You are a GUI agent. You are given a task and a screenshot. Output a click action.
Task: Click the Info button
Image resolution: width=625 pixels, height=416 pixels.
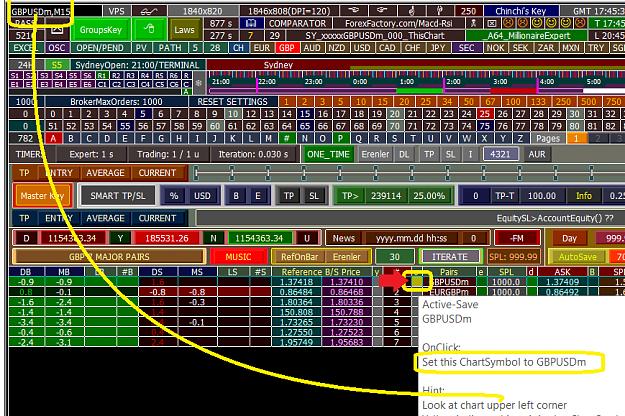(584, 196)
